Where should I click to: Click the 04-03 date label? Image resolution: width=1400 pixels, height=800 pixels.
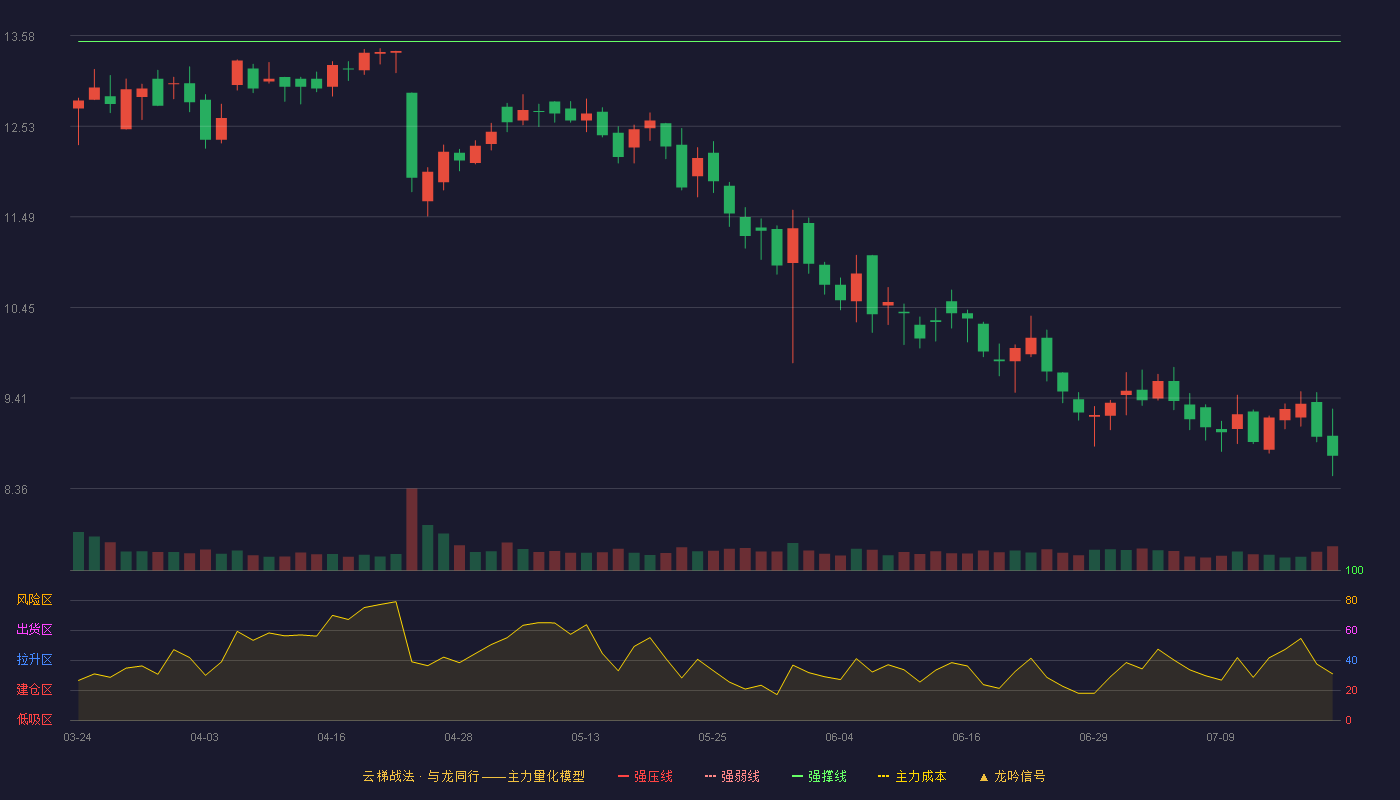pos(204,737)
